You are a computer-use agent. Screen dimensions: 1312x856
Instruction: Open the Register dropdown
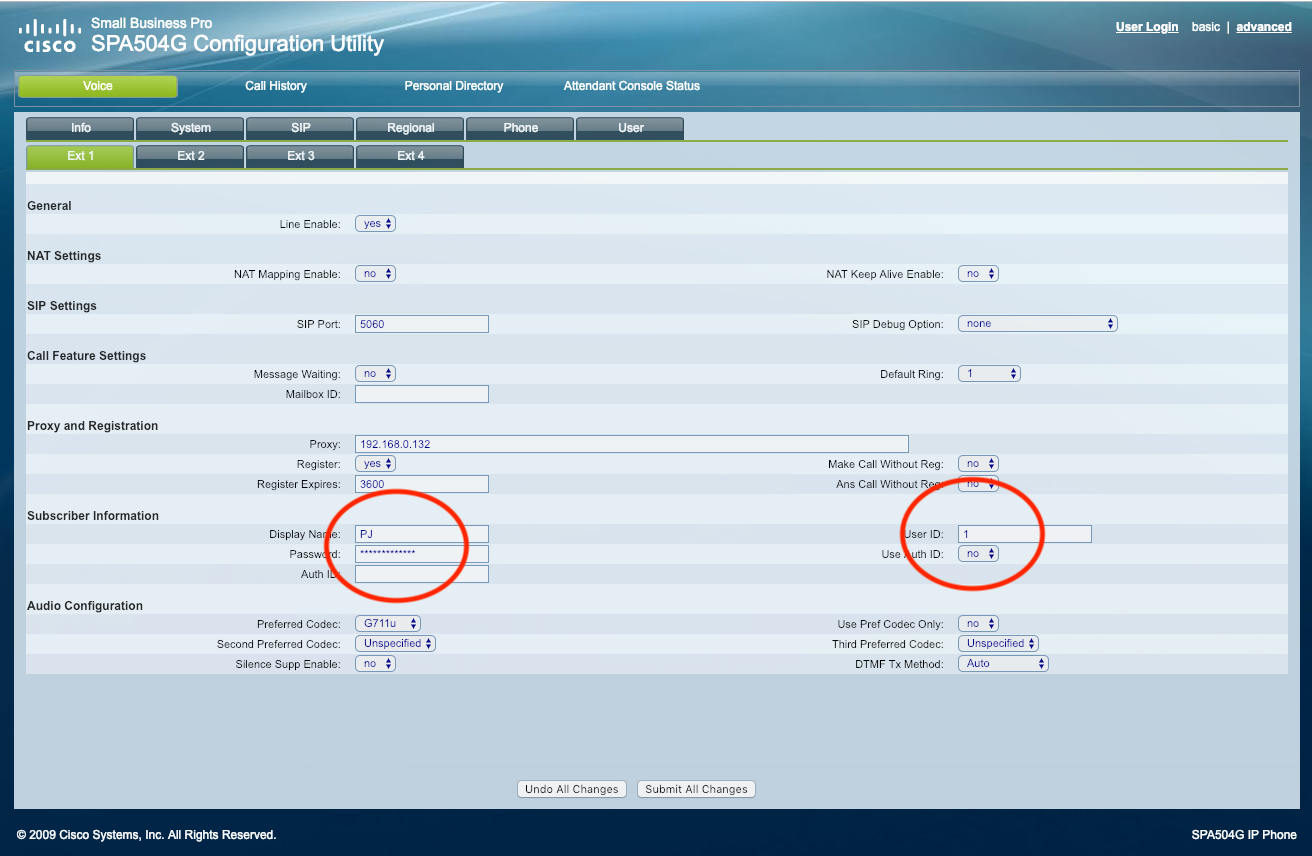pyautogui.click(x=376, y=464)
